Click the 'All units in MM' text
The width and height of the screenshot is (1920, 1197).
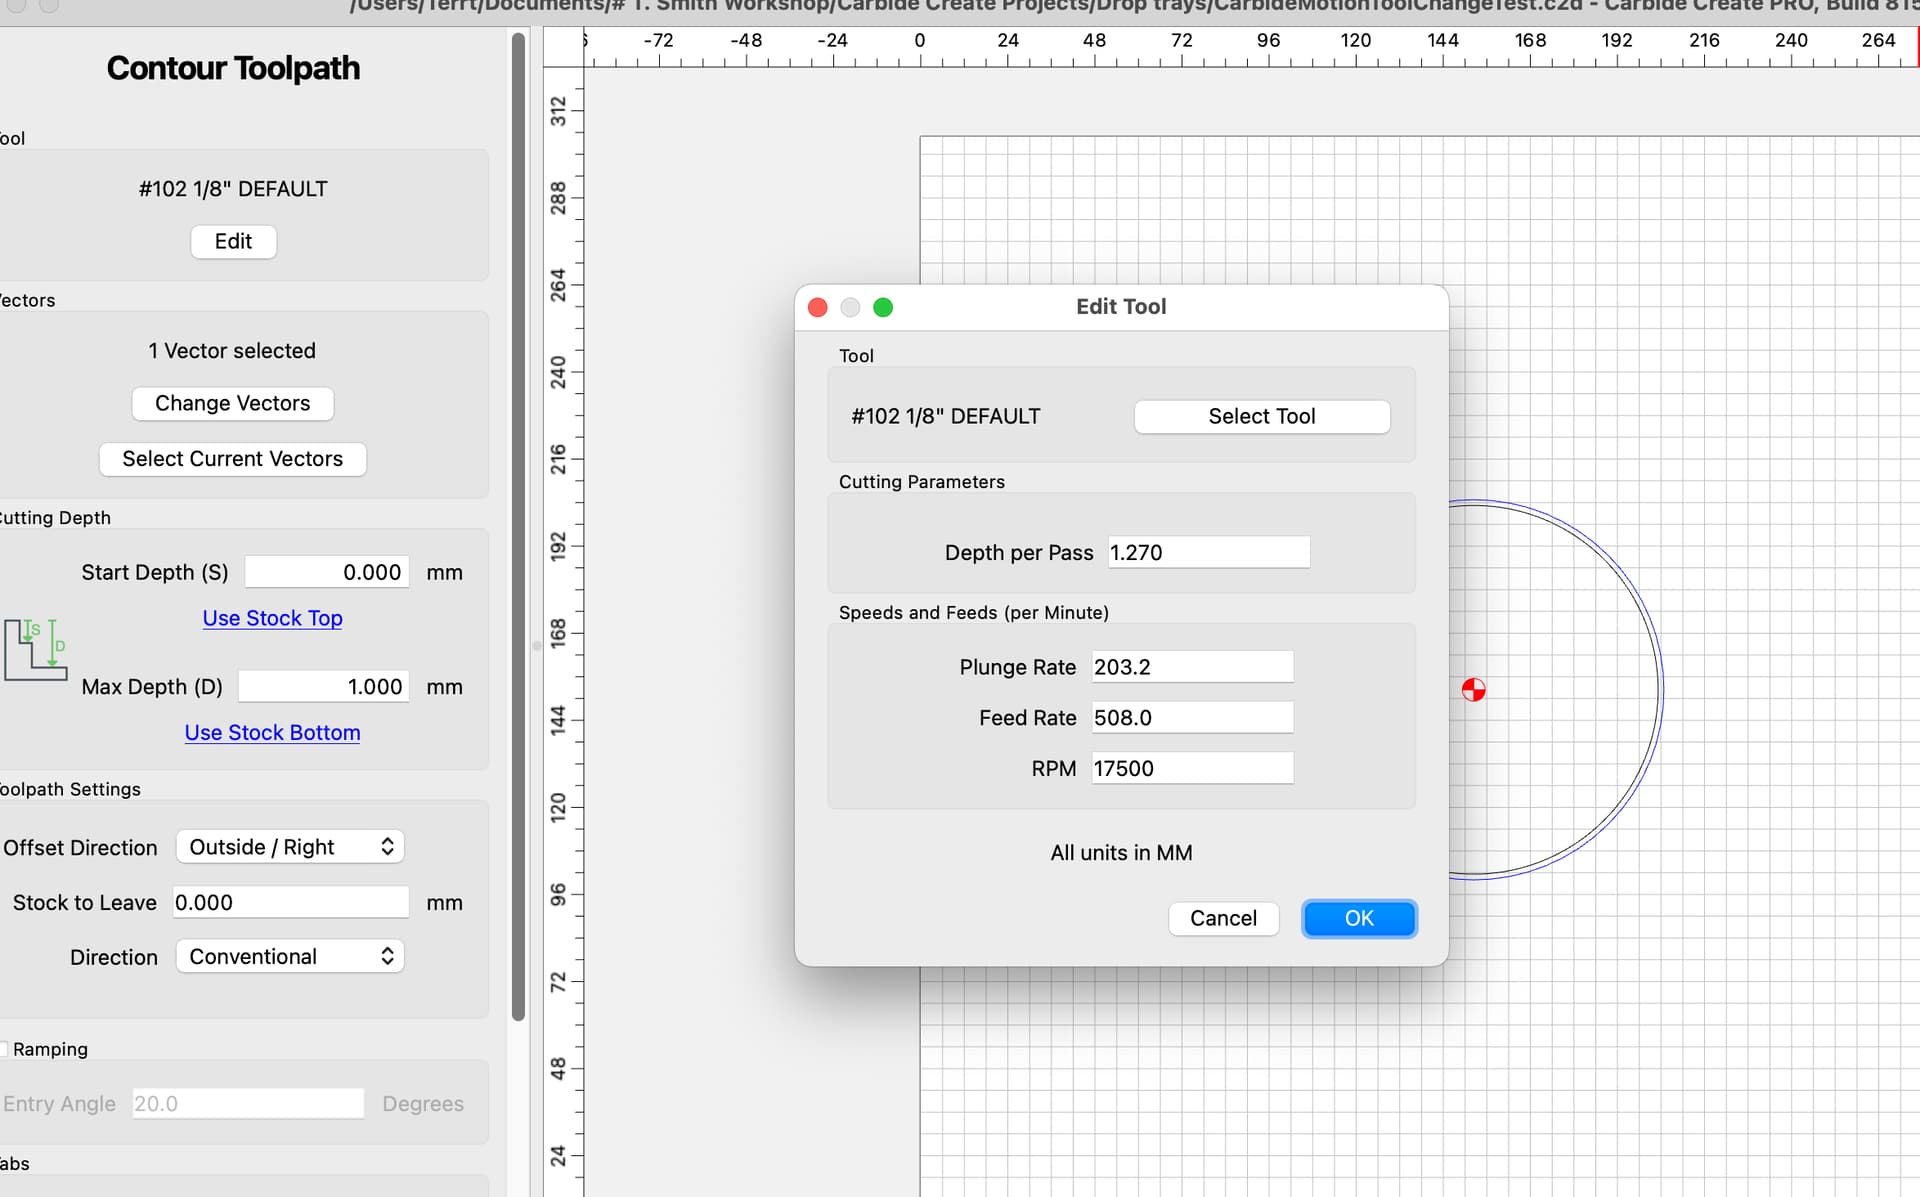click(1121, 853)
